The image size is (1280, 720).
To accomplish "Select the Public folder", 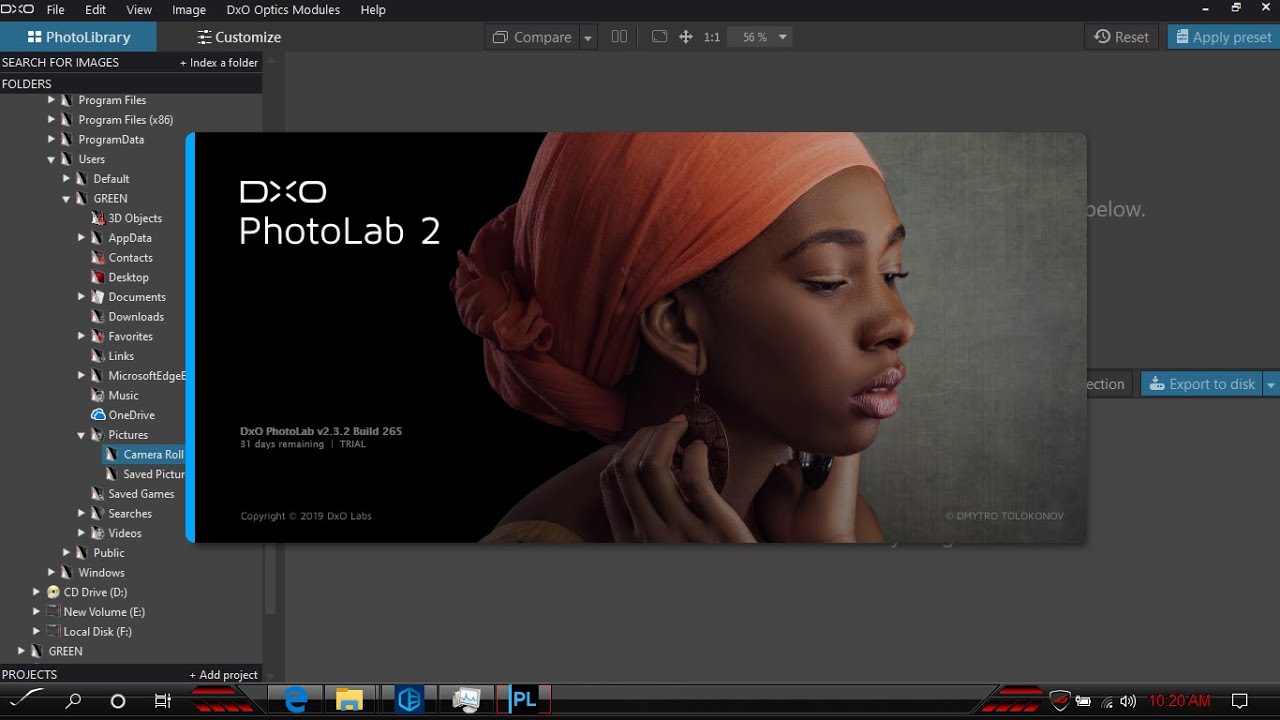I will click(x=109, y=553).
